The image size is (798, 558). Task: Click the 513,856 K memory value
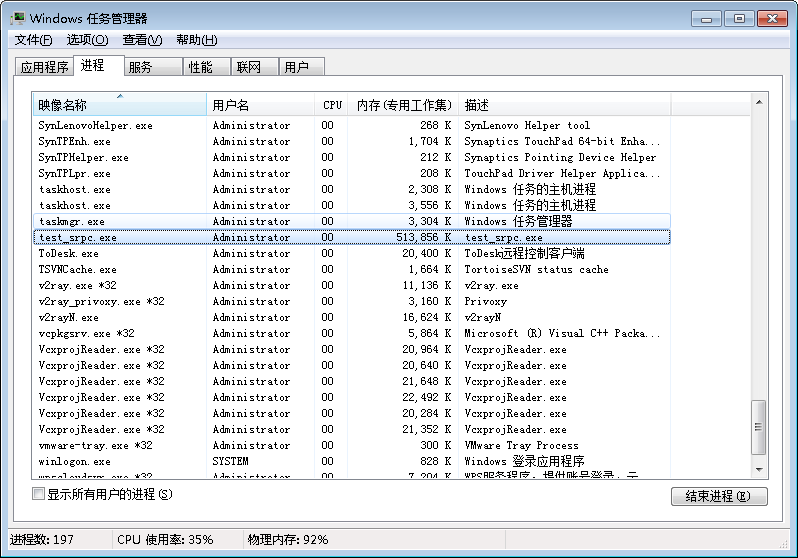click(423, 237)
